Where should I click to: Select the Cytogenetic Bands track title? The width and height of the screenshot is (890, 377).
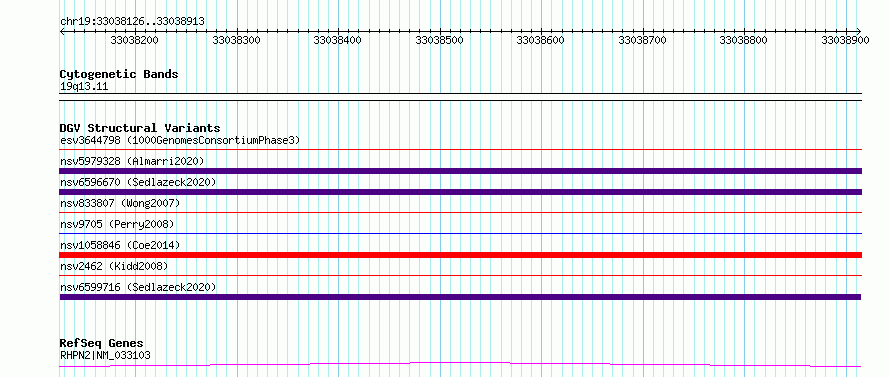[119, 74]
